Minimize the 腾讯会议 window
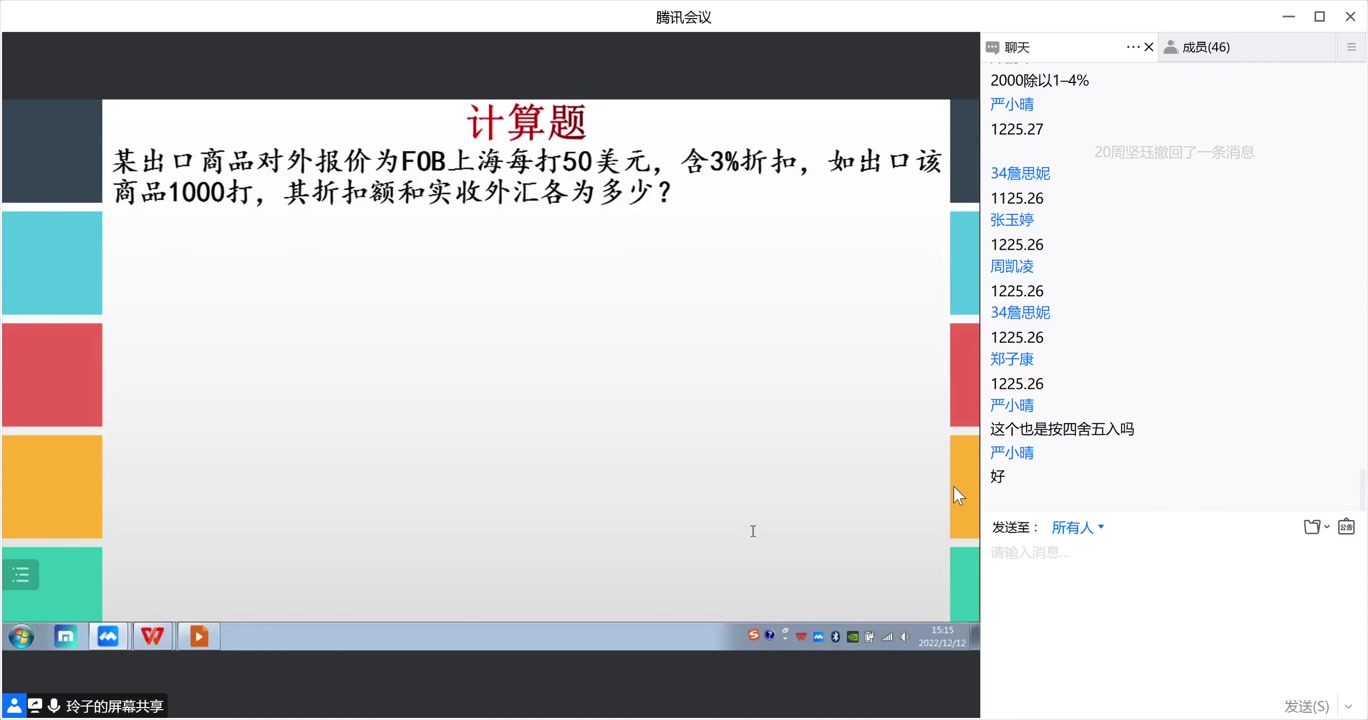Image resolution: width=1368 pixels, height=720 pixels. pos(1289,16)
